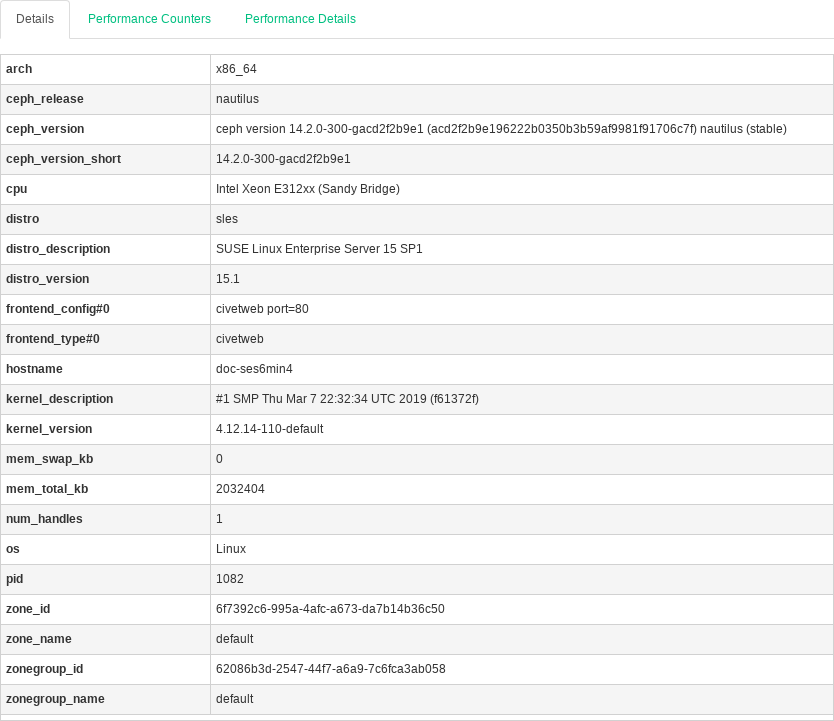Click the Intel Xeon cpu value
The image size is (834, 721).
(x=308, y=189)
